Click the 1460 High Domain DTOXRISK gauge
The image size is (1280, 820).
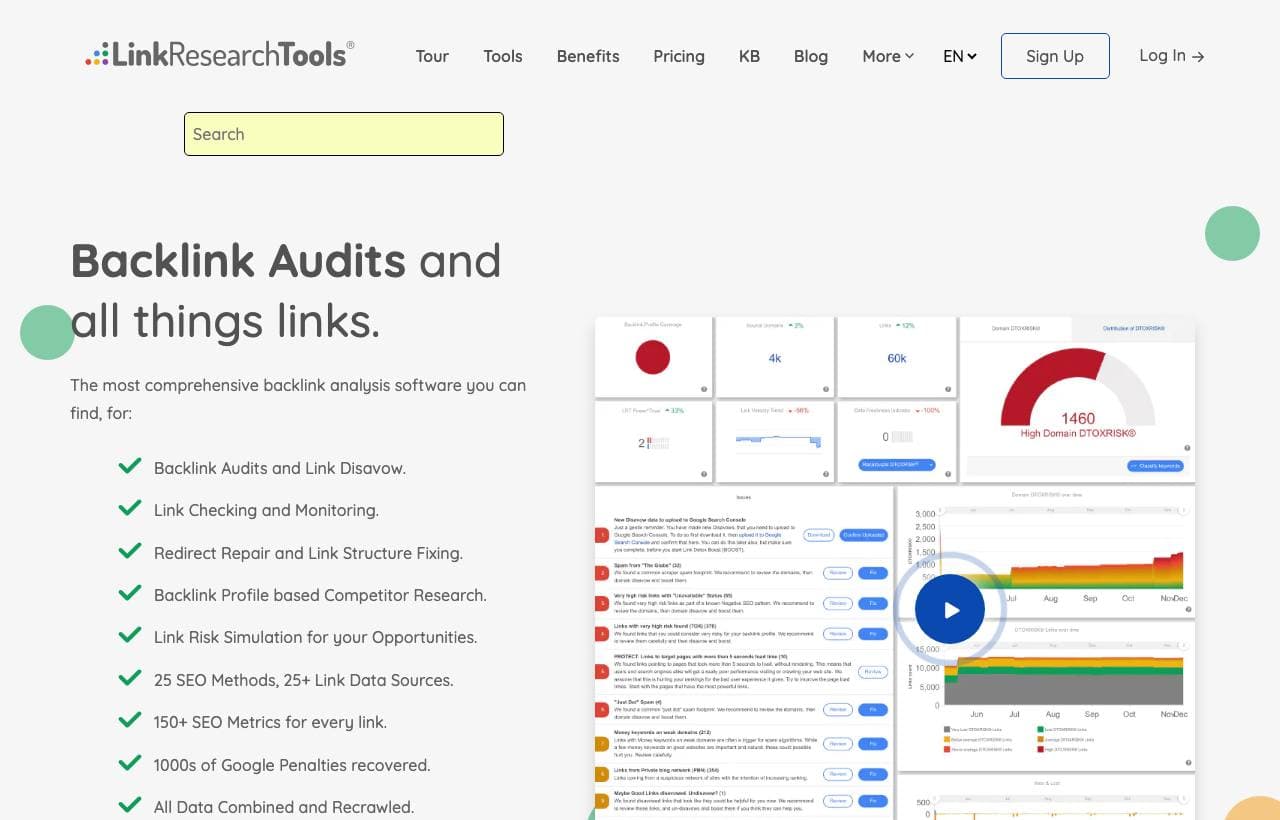(x=1077, y=393)
